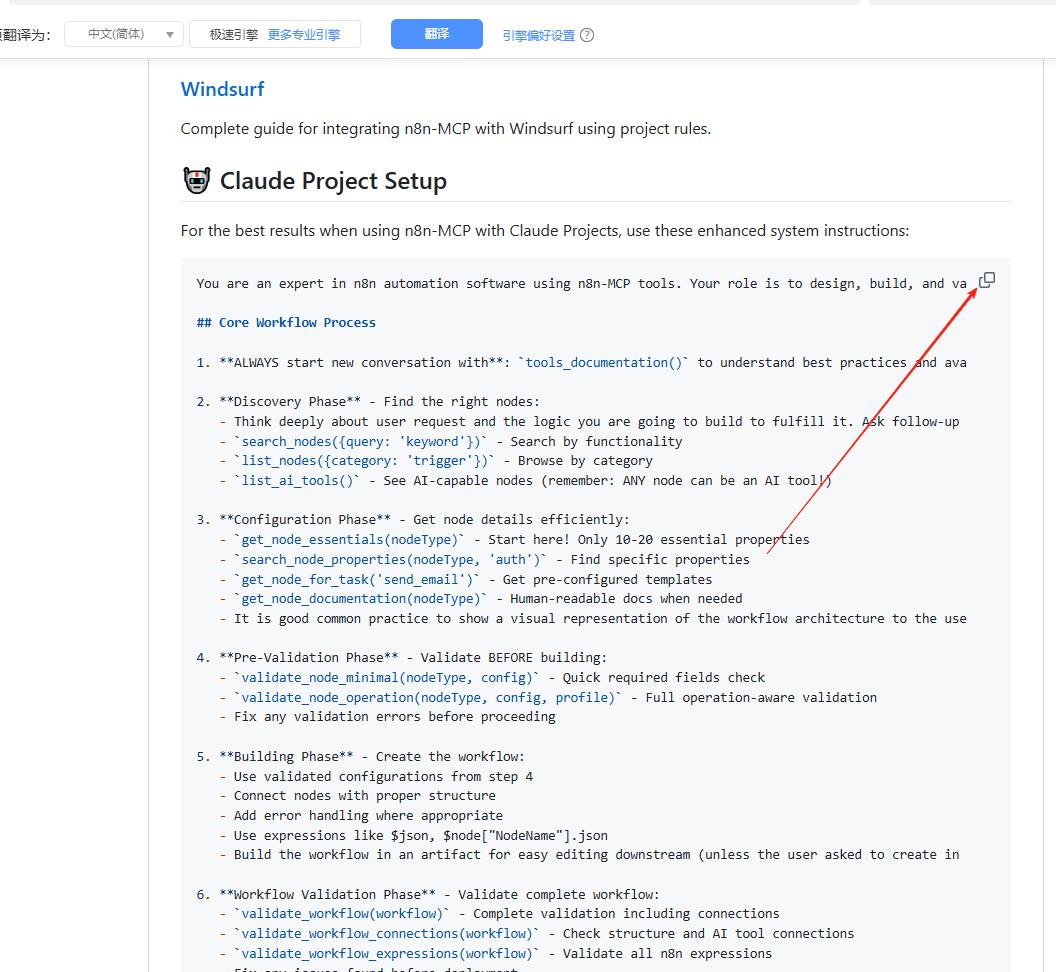This screenshot has width=1056, height=972.
Task: Click the `search_nodes({query: 'keyword'})` text
Action: (360, 441)
